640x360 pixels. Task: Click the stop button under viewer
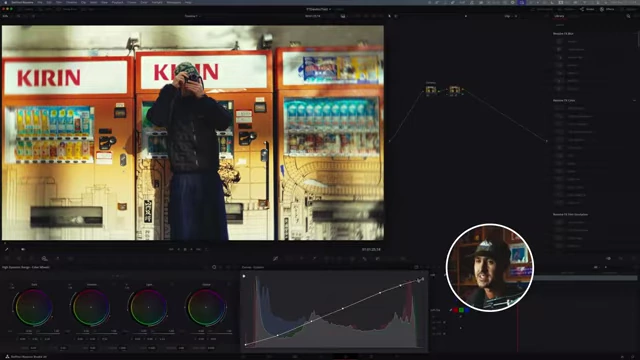tap(185, 249)
